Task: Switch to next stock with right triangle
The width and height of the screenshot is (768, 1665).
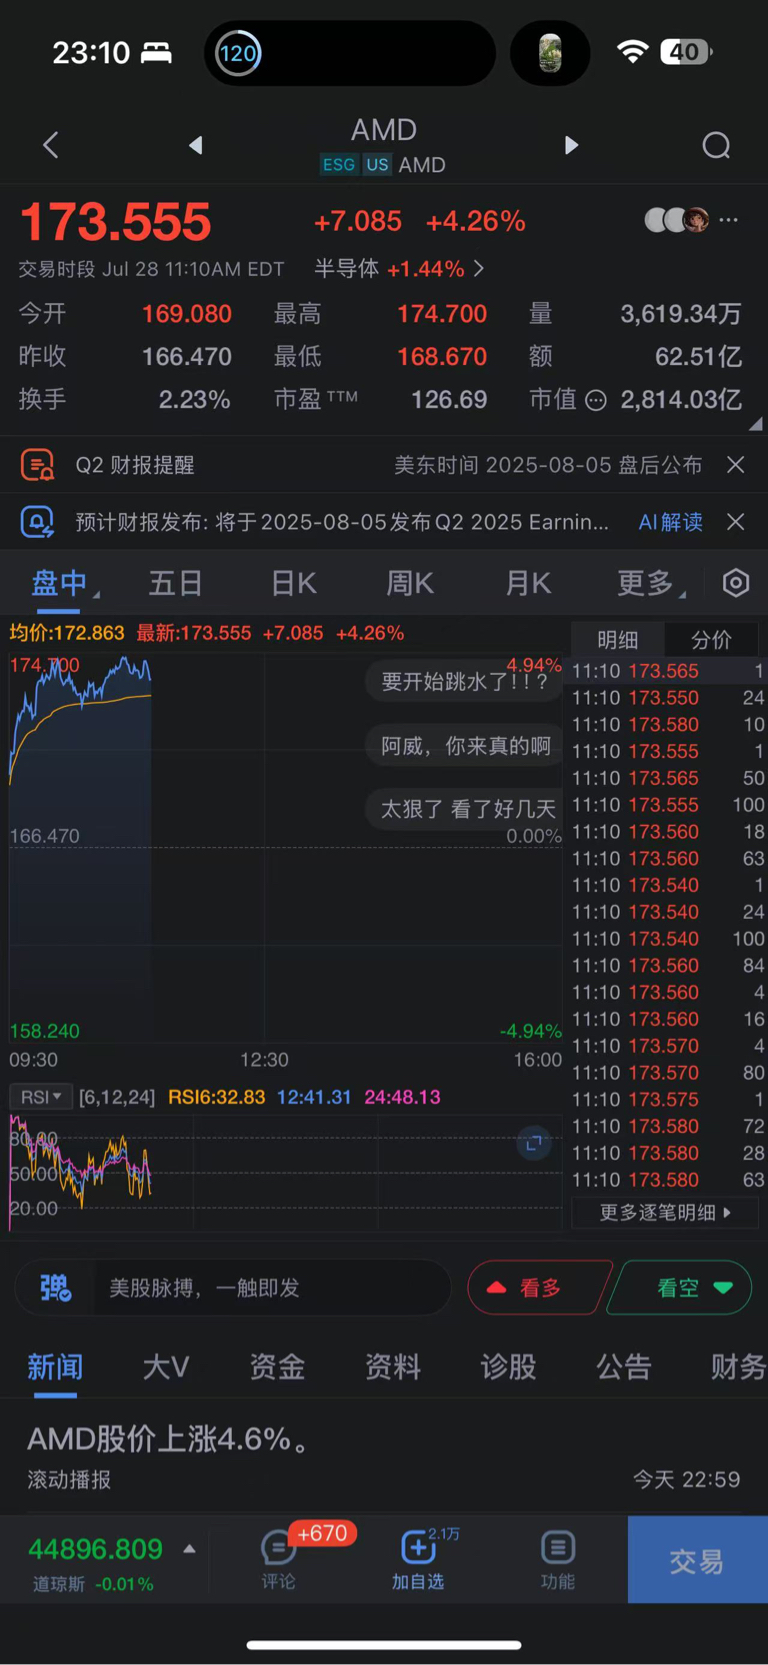Action: (571, 145)
